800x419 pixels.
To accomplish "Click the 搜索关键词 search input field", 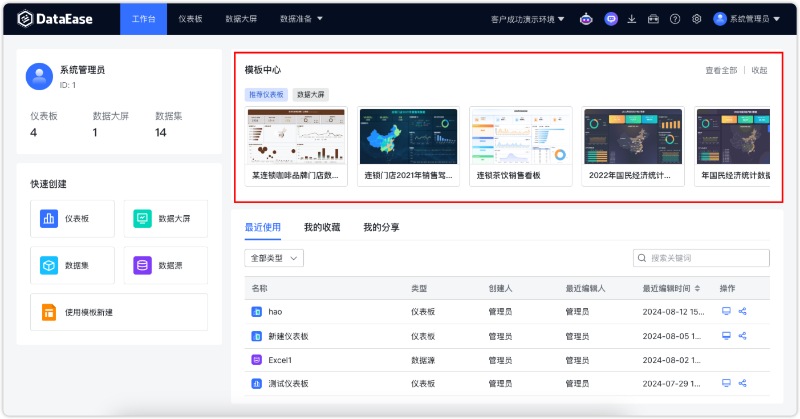I will coord(702,258).
